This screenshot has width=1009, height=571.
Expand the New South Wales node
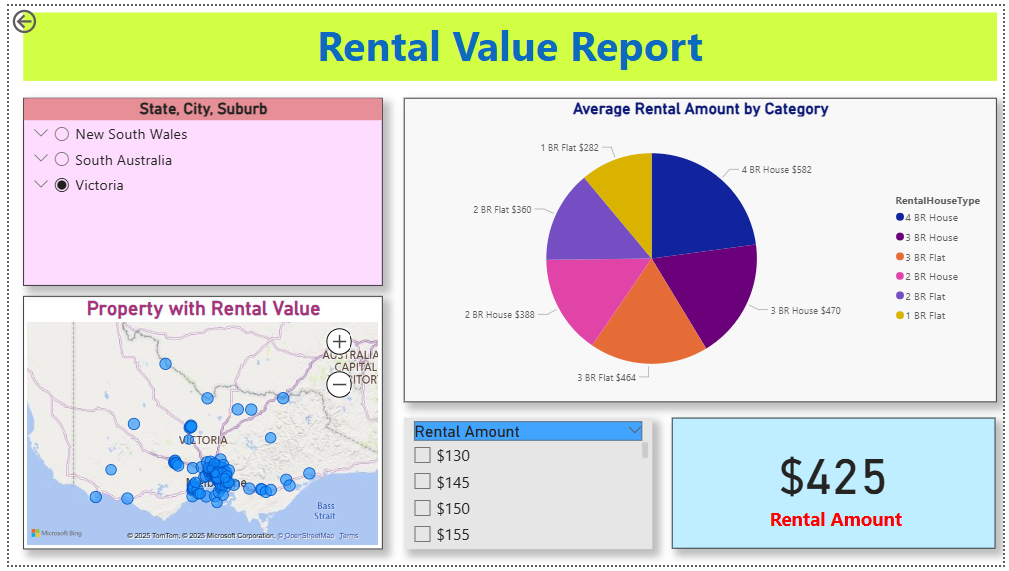pyautogui.click(x=41, y=133)
